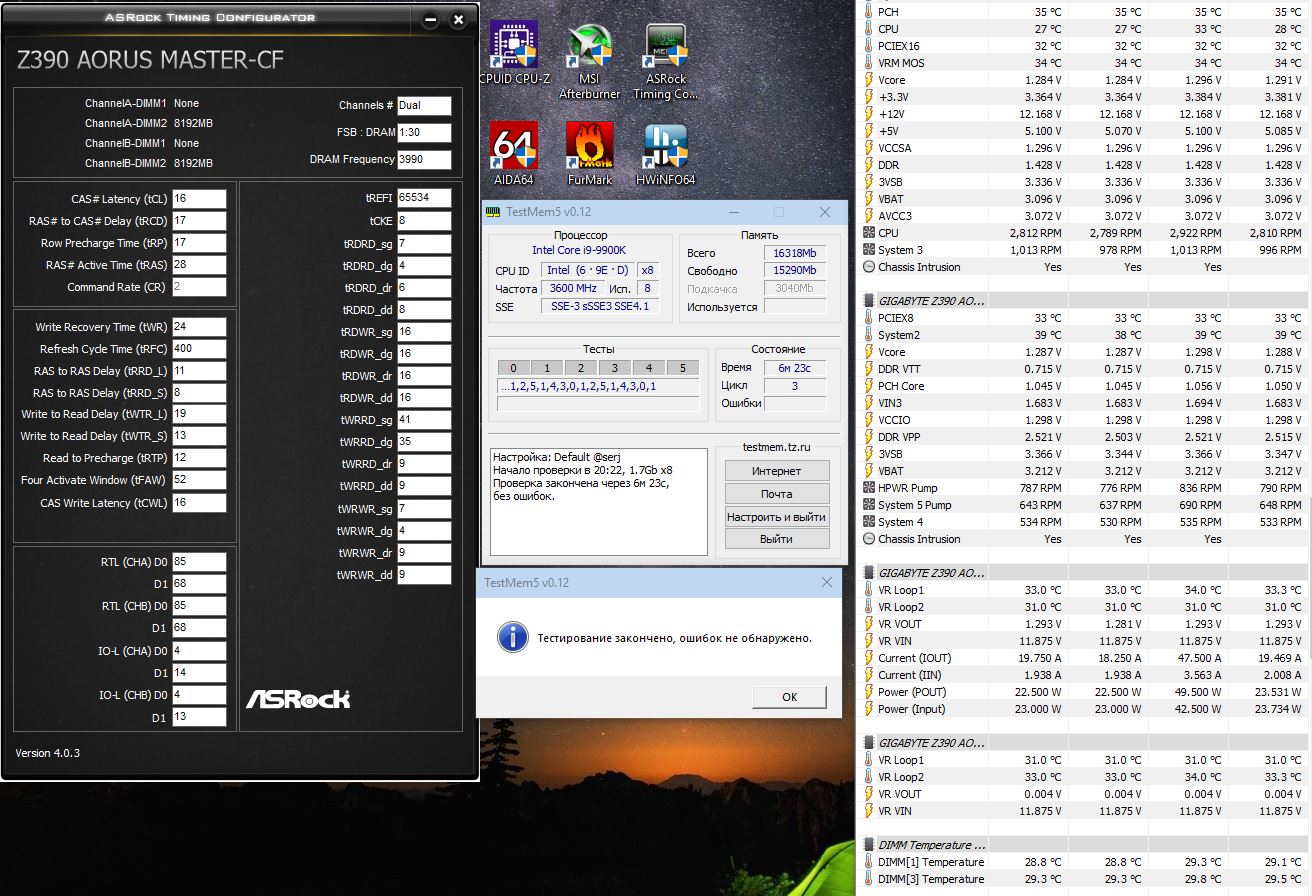Screen dimensions: 1312x896
Task: Click the +5V voltage sensor icon
Action: point(868,131)
